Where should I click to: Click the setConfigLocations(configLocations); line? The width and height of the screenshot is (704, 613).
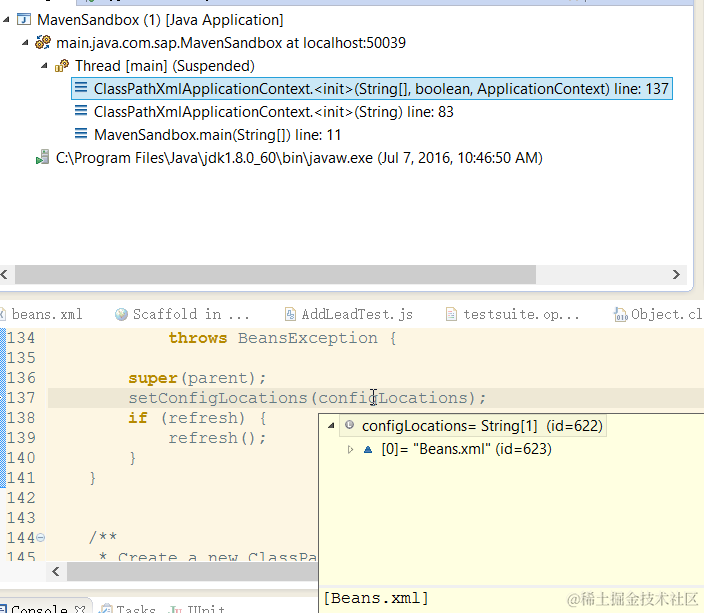tap(307, 398)
